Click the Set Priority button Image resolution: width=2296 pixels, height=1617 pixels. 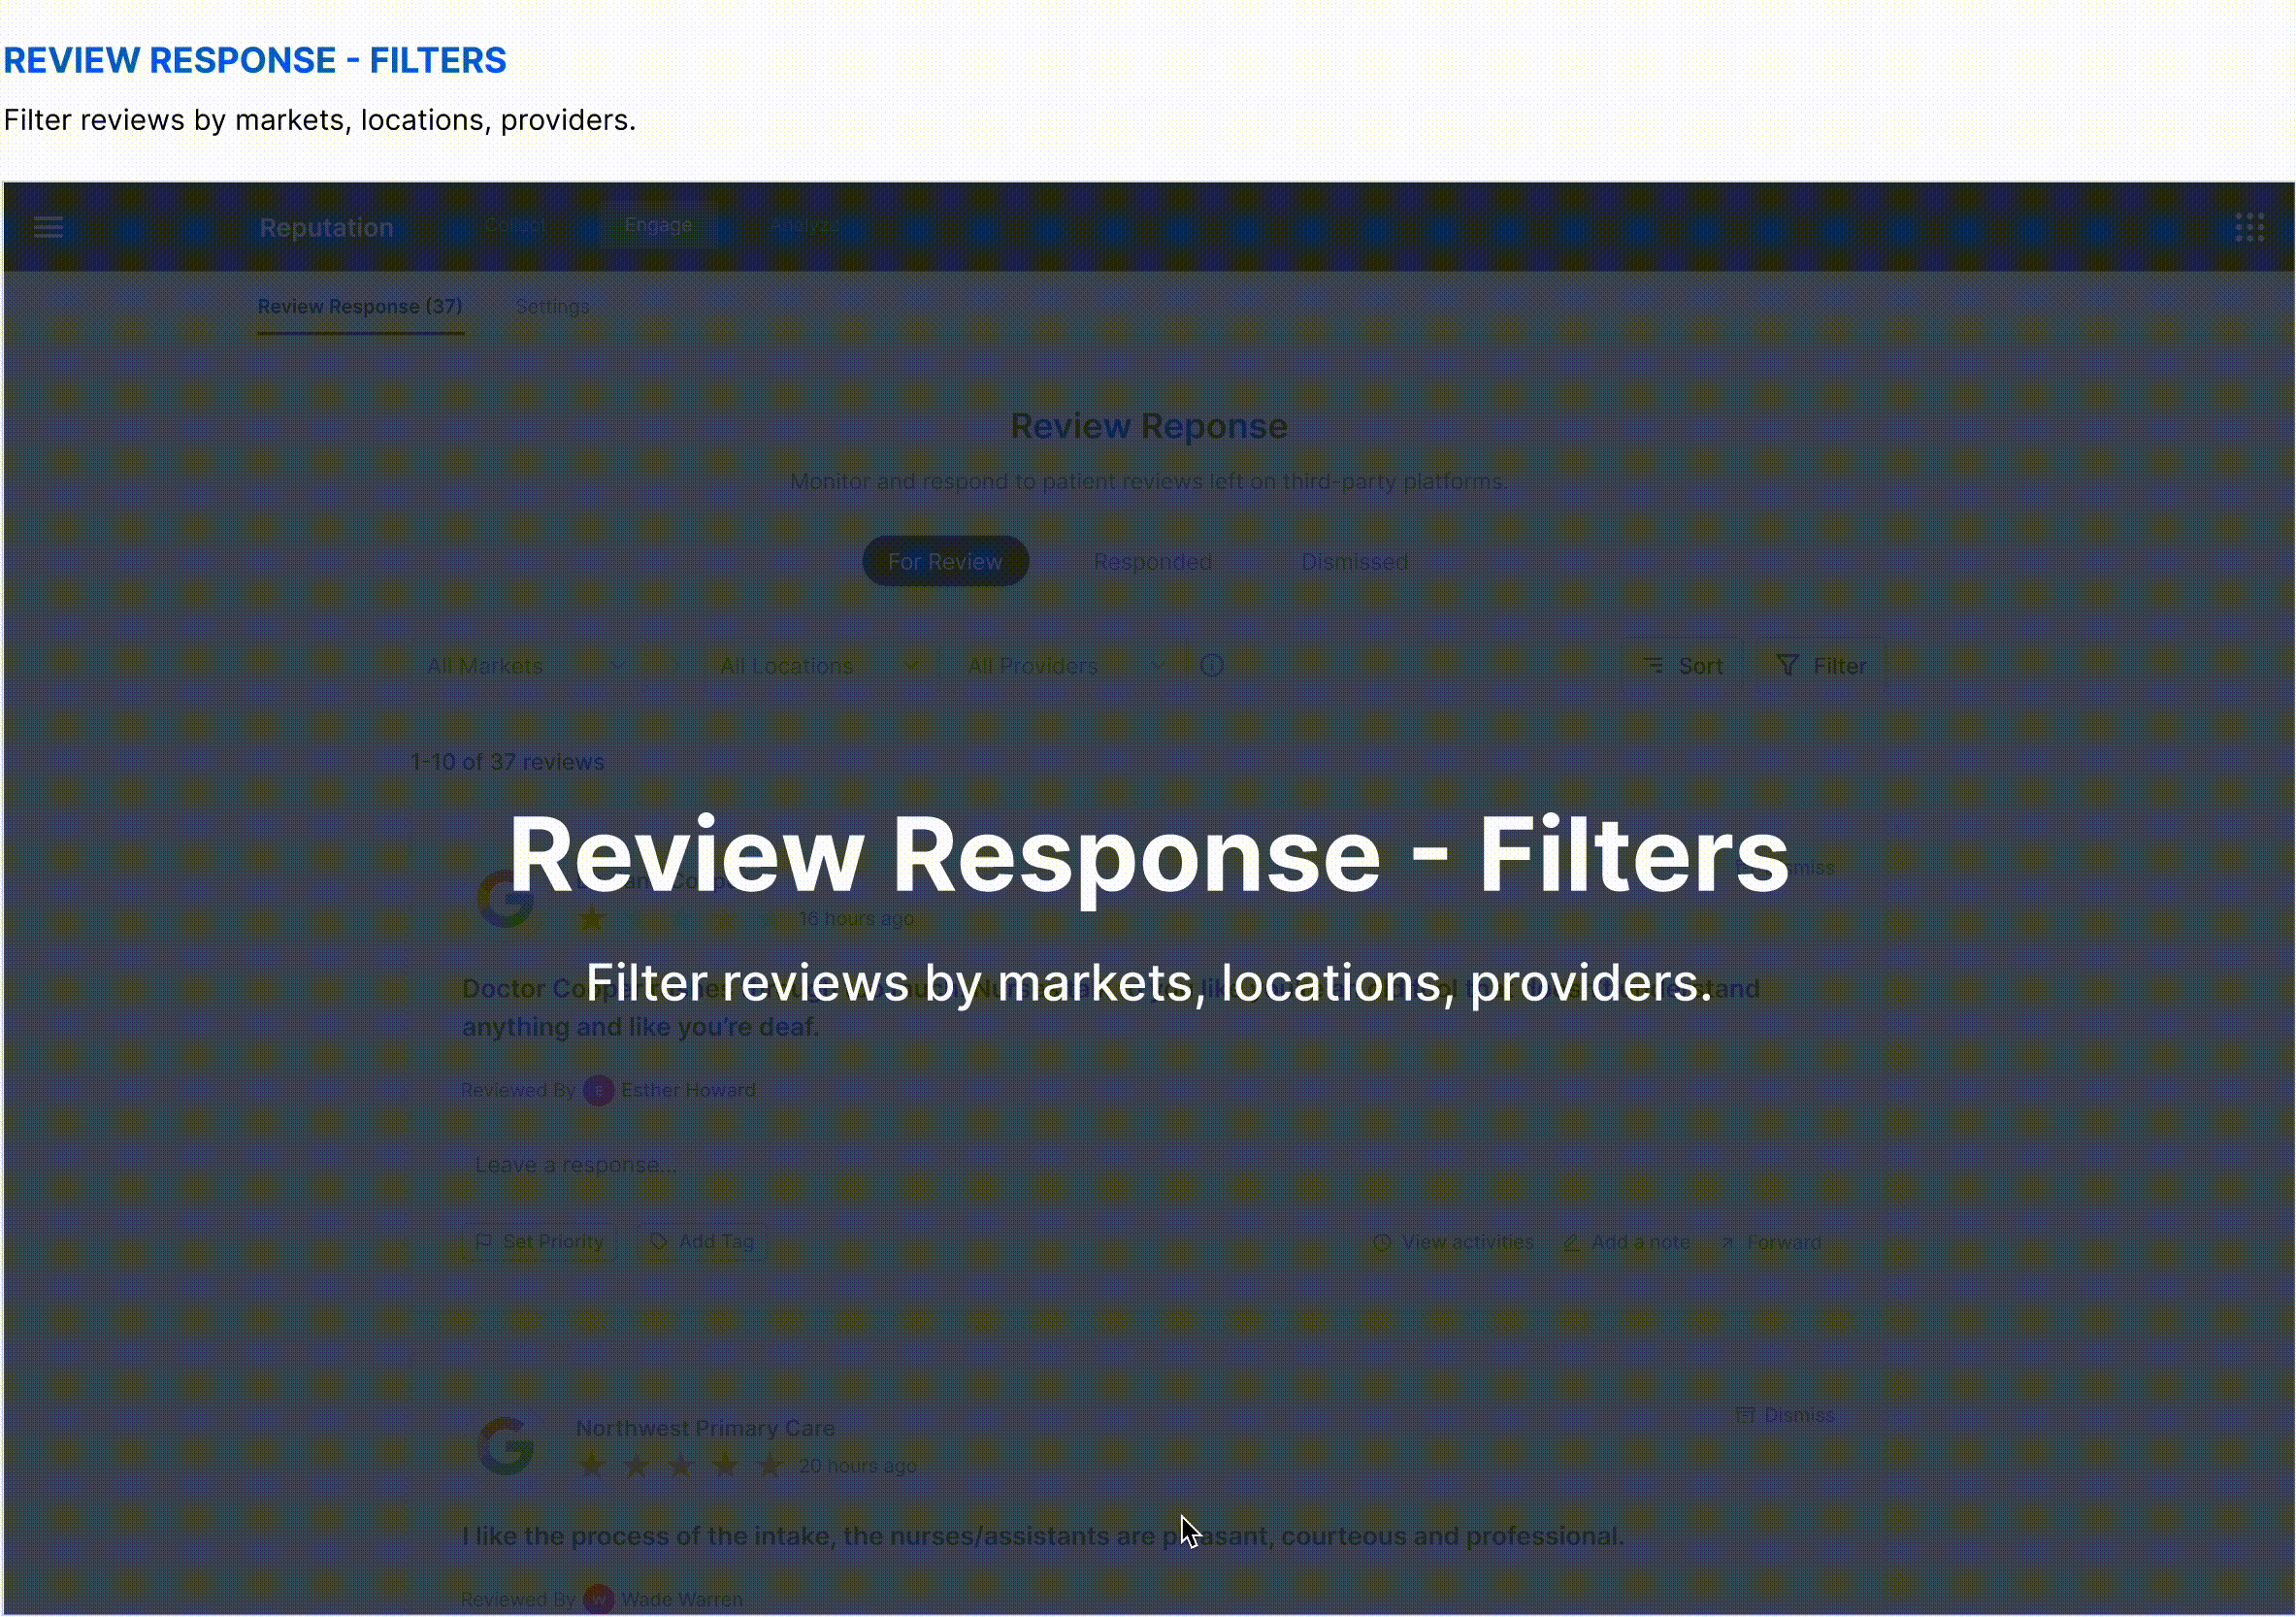(539, 1243)
